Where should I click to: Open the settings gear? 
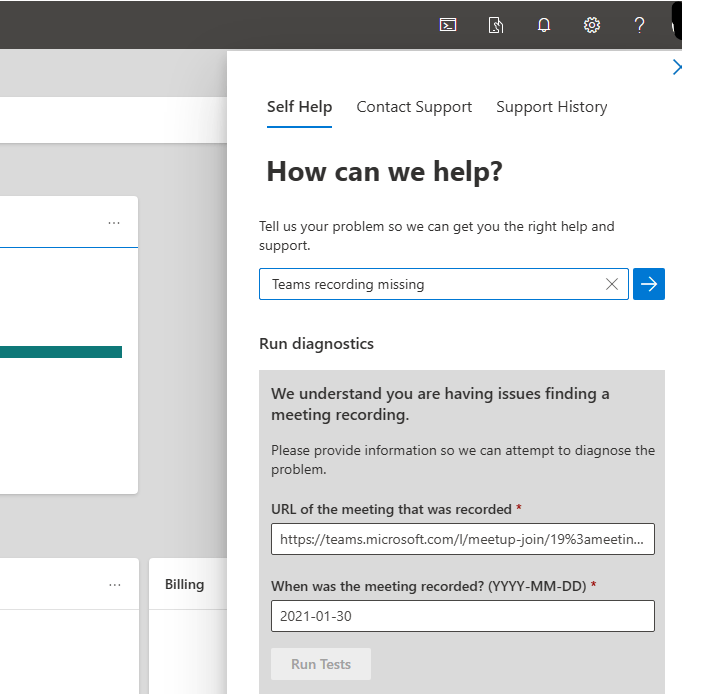pos(591,25)
